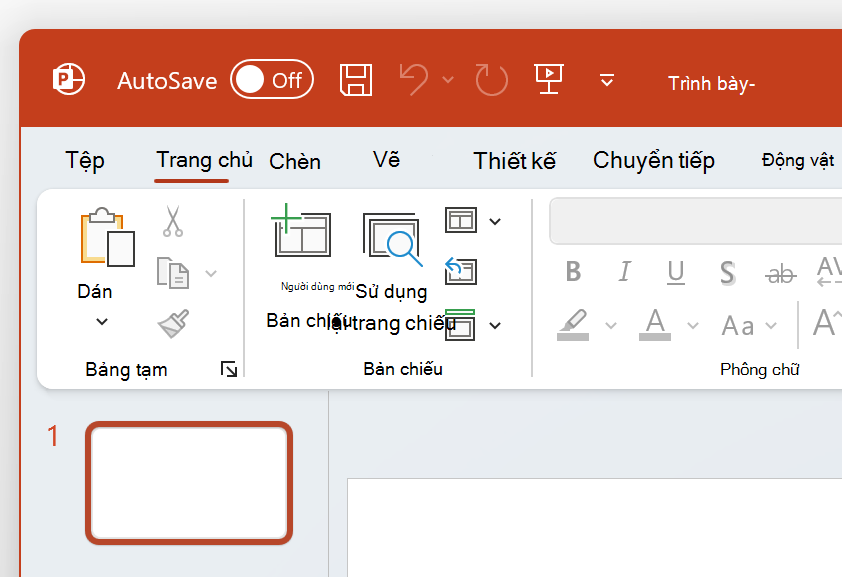Open the Tệp tab
The width and height of the screenshot is (842, 577).
85,161
